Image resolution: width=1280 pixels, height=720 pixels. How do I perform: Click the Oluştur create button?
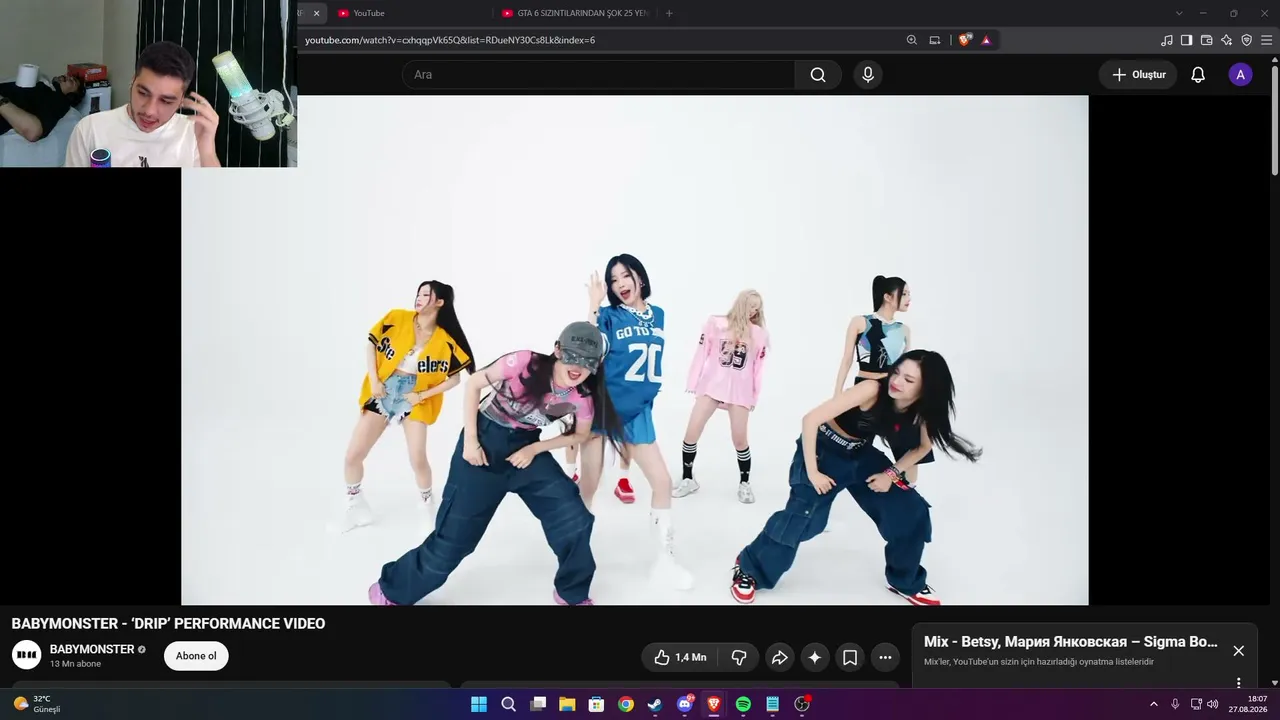[x=1139, y=75]
